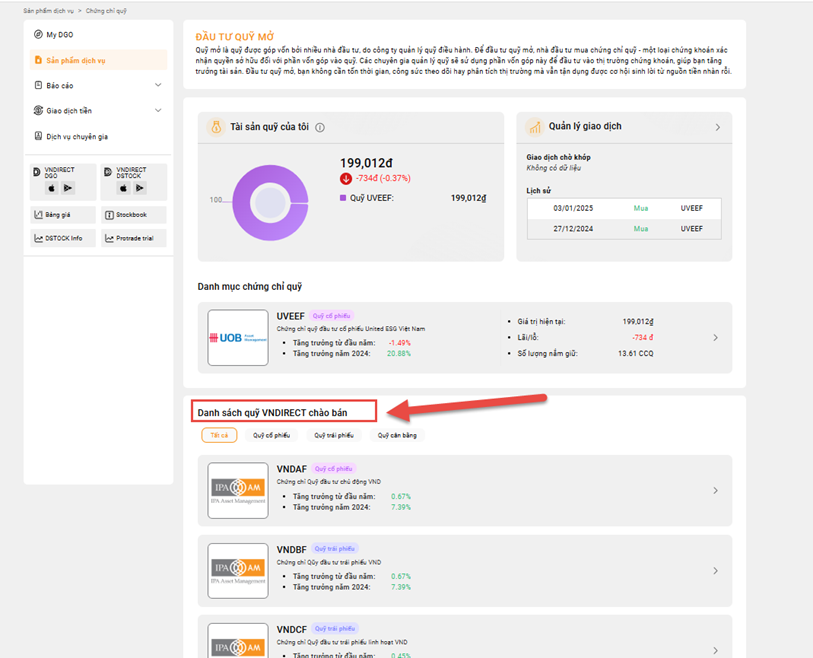Click the purple donut chart

point(270,203)
